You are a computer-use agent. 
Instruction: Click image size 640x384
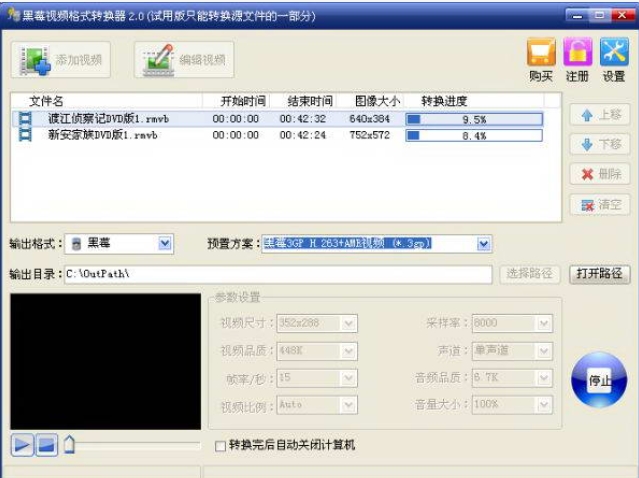click(x=369, y=119)
